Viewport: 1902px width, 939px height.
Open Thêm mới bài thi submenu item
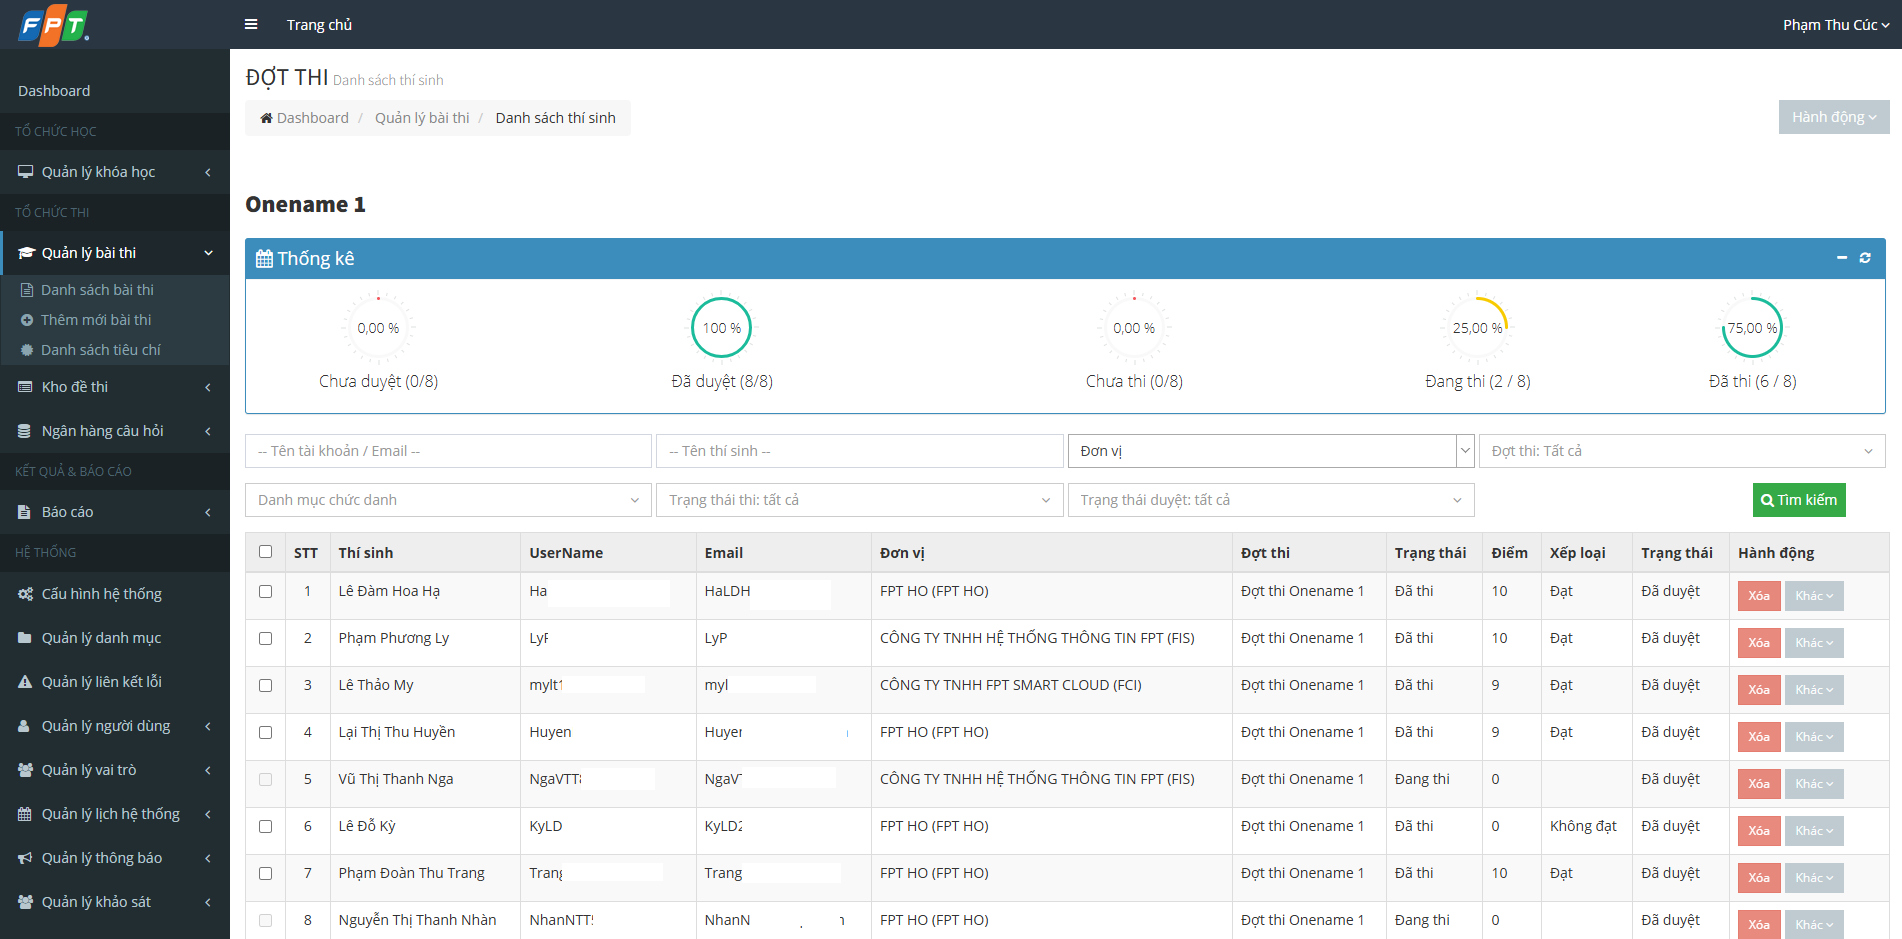(96, 320)
